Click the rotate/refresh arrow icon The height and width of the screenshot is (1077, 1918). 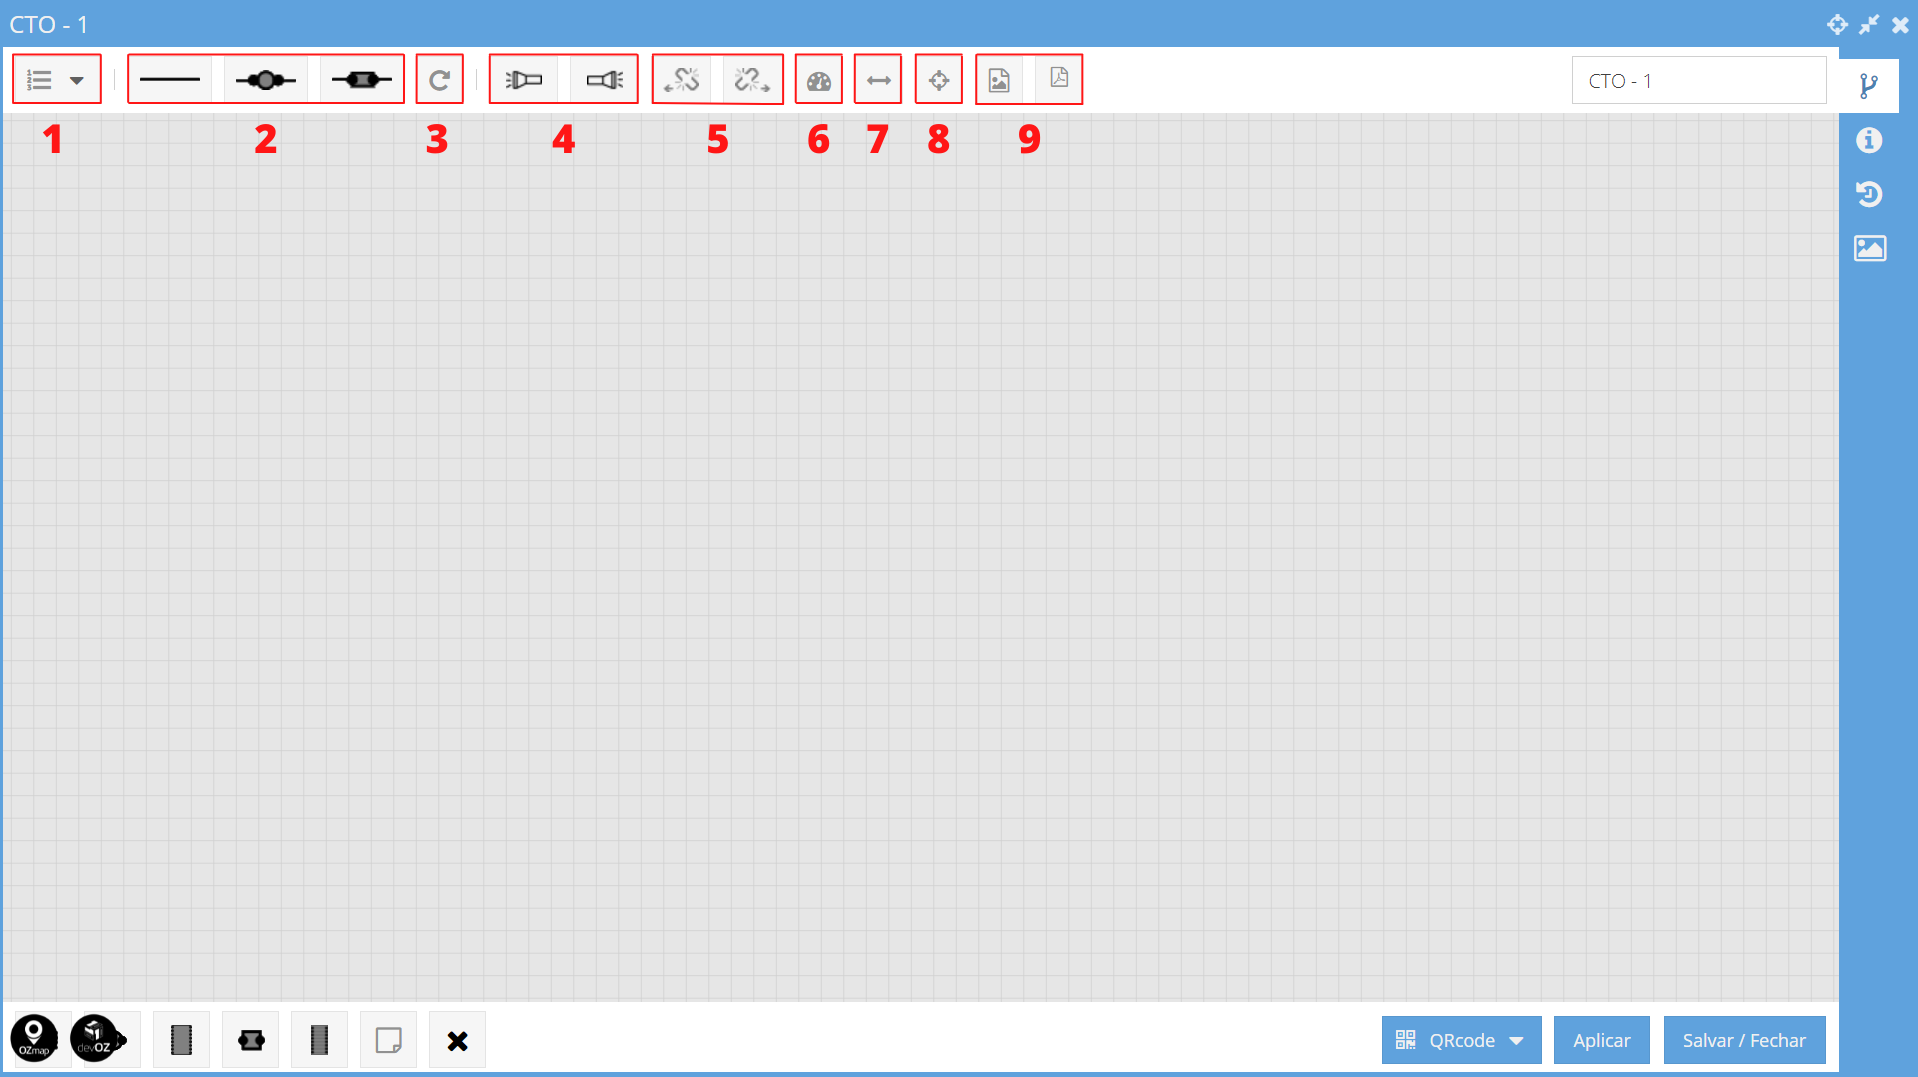[439, 80]
